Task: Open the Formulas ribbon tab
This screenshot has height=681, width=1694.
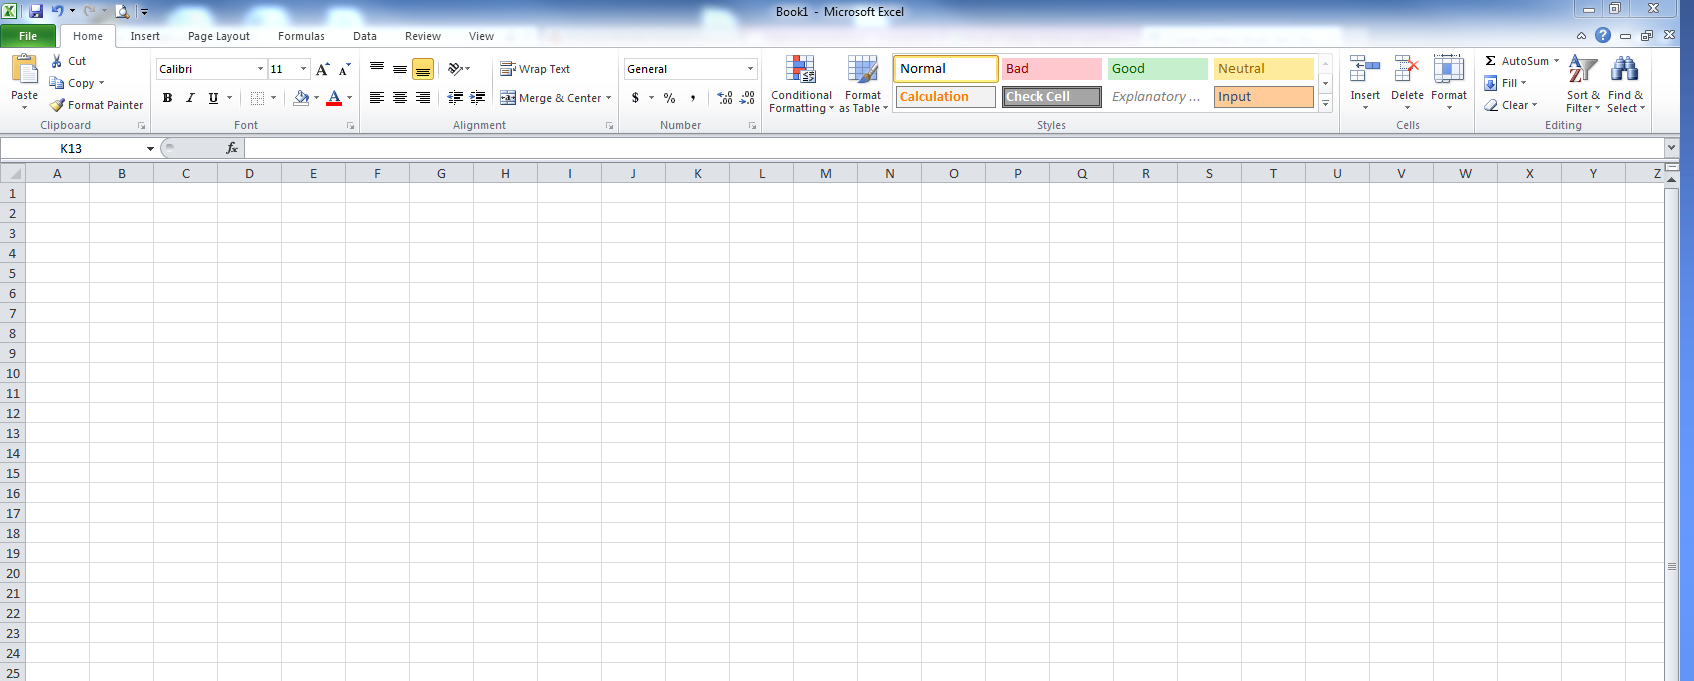Action: (x=301, y=36)
